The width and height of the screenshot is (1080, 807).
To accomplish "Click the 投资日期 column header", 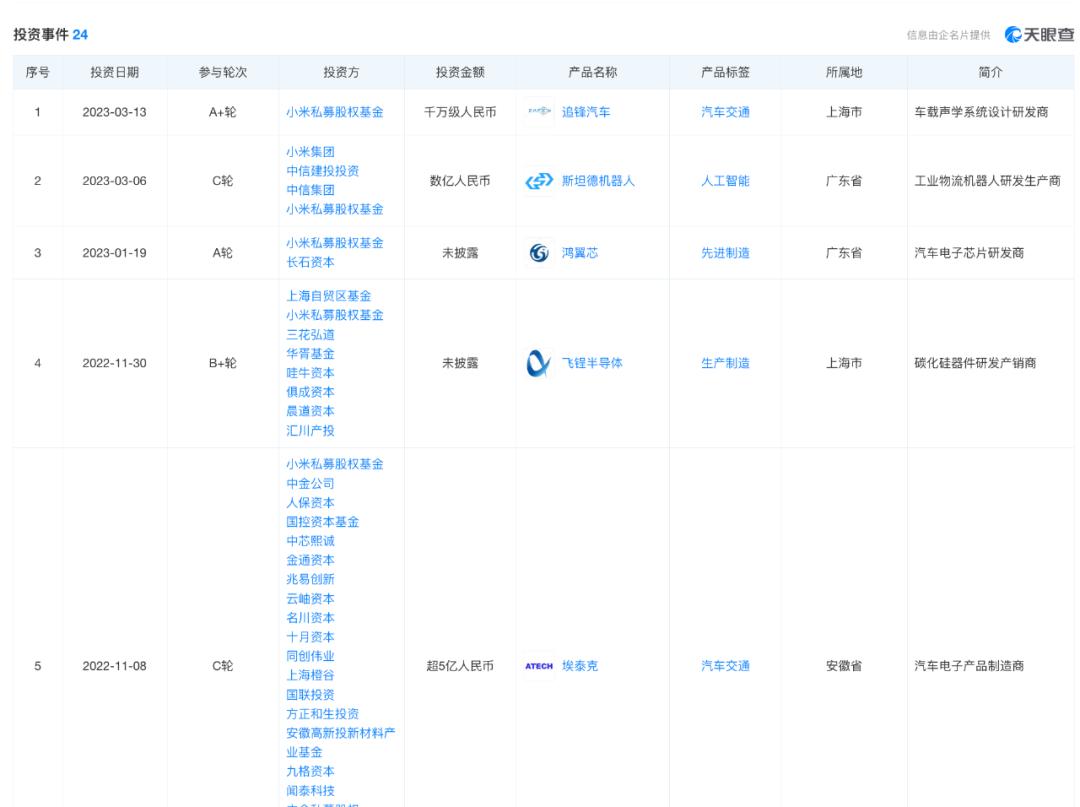I will click(114, 72).
